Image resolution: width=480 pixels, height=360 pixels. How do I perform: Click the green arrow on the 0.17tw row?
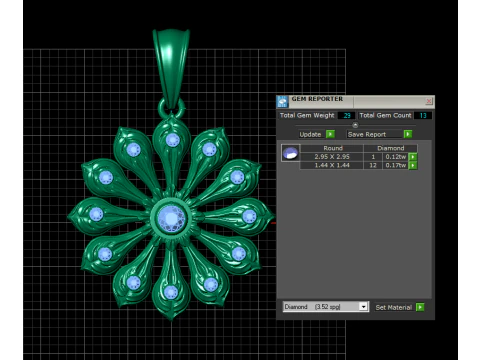tap(413, 165)
